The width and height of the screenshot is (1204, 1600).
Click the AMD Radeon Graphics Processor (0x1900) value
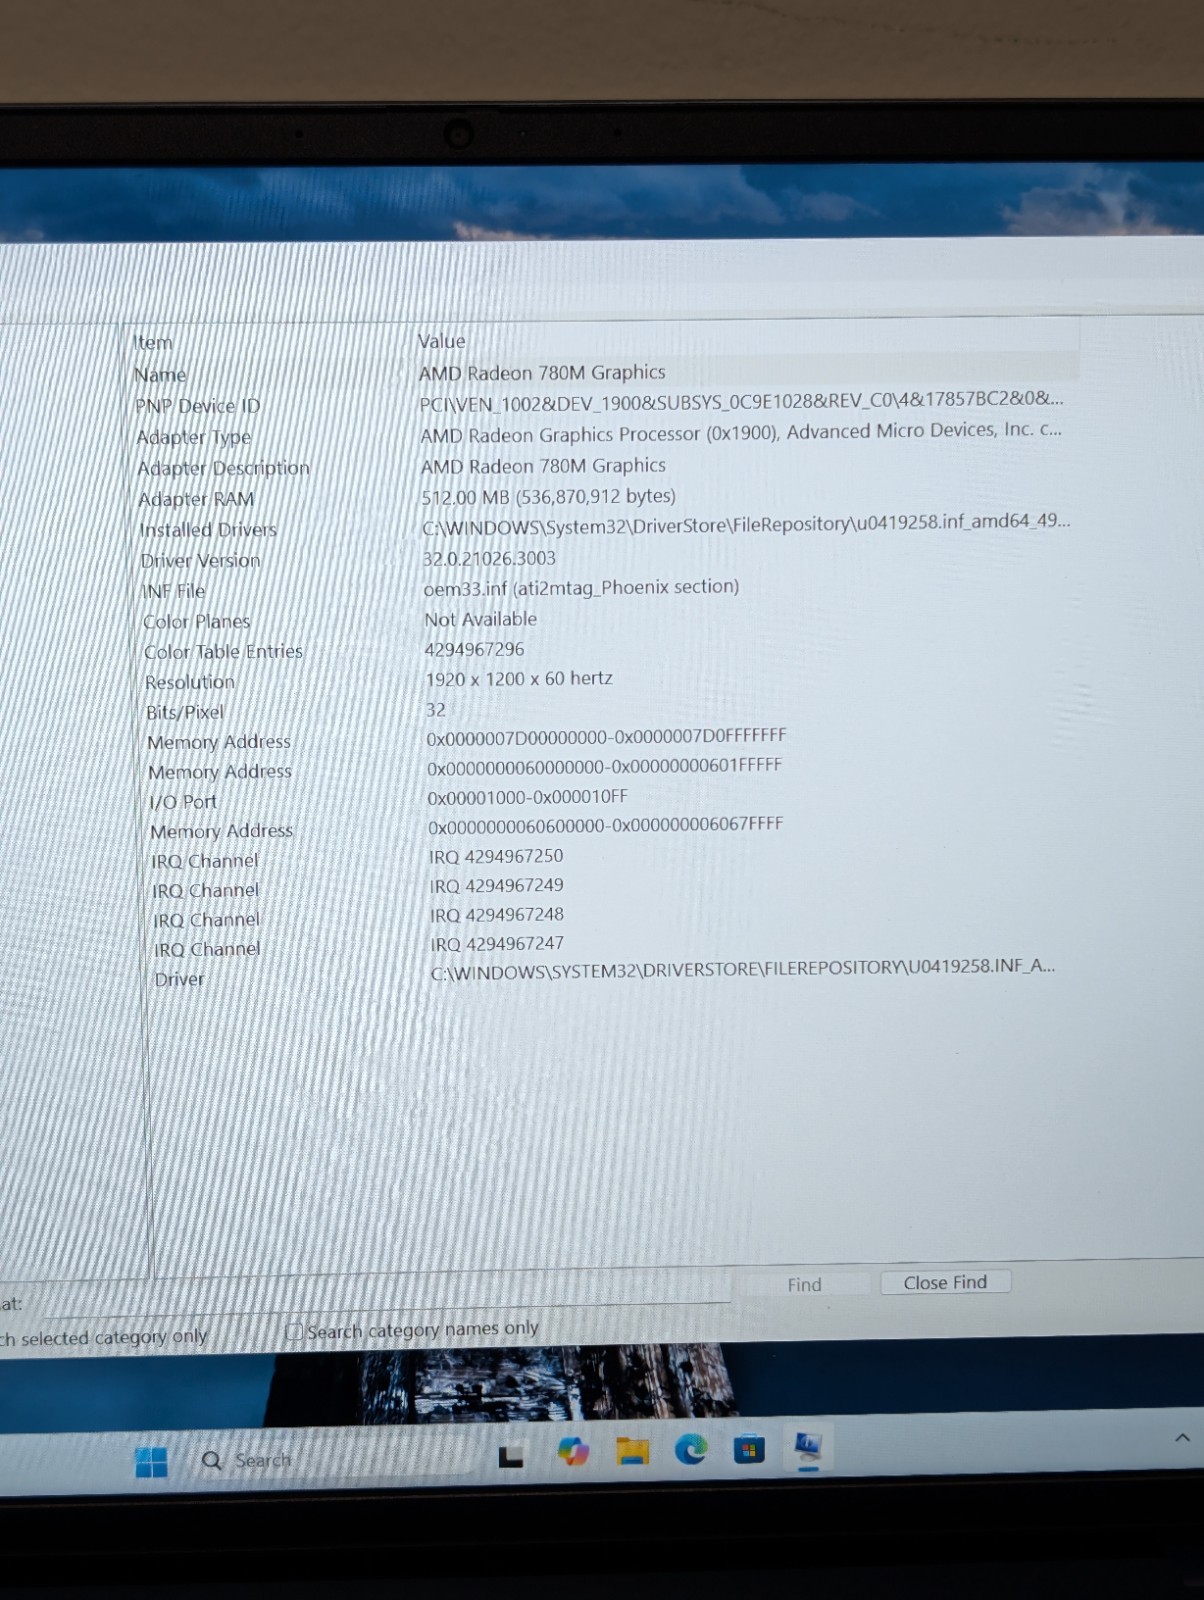click(741, 432)
